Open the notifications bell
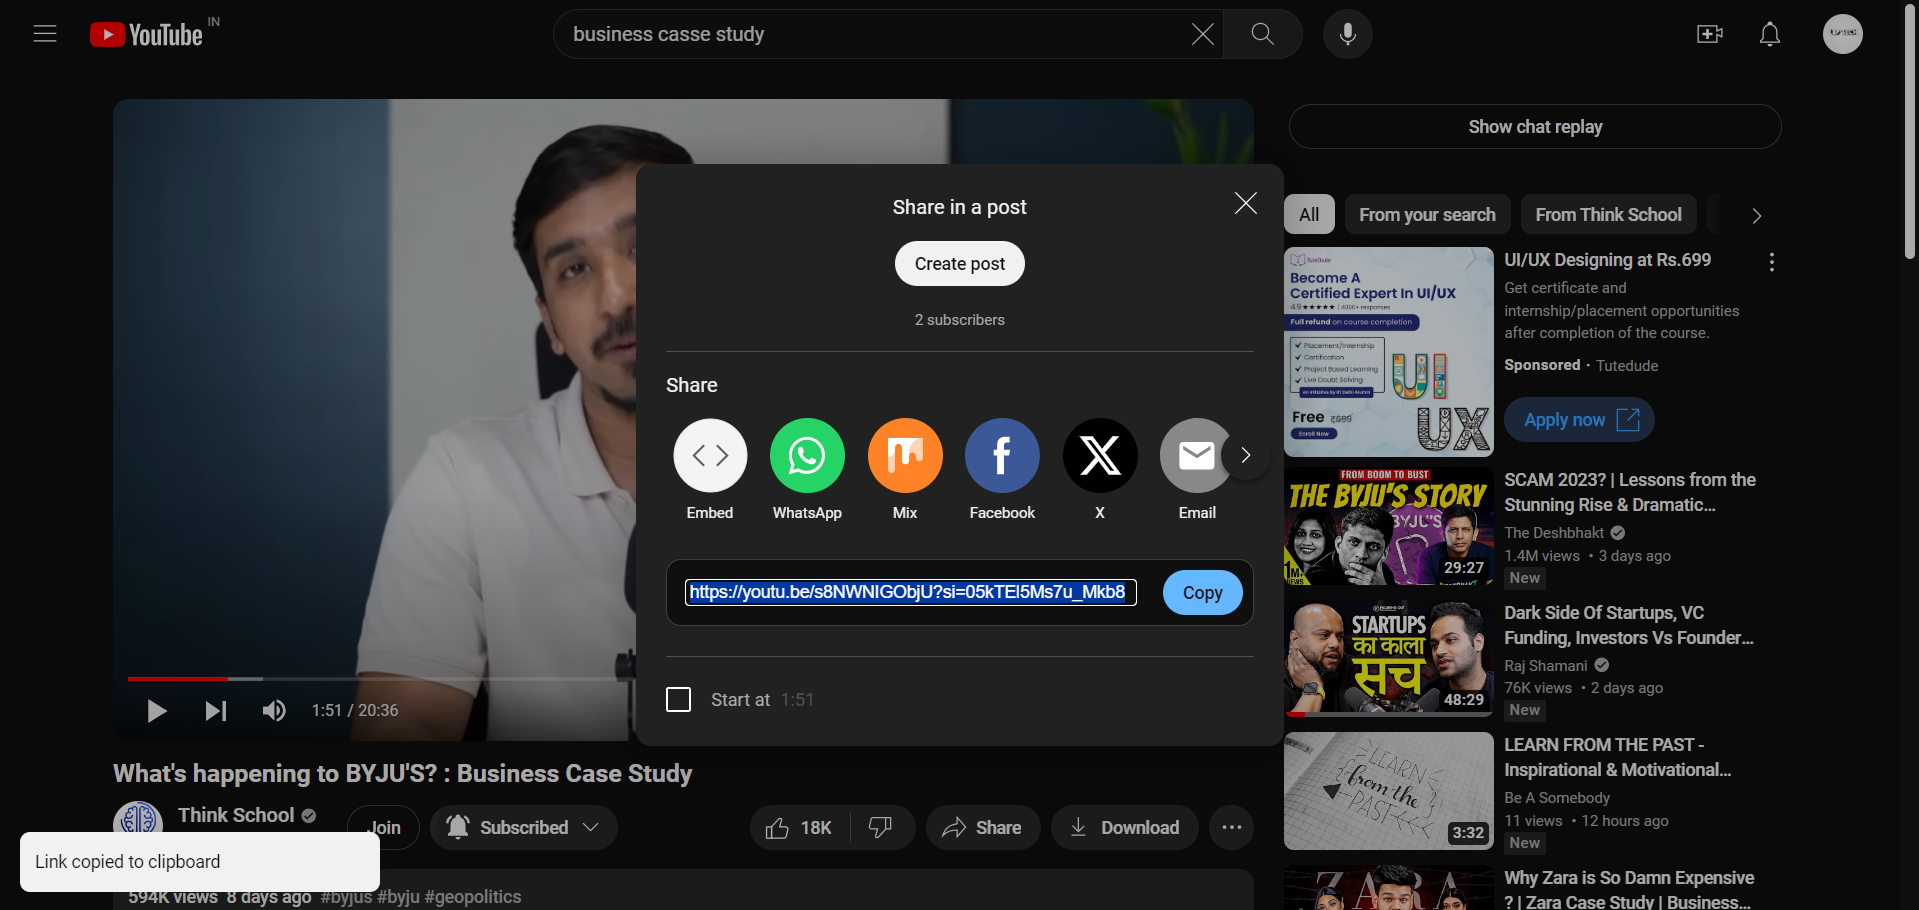The width and height of the screenshot is (1919, 910). [x=1770, y=34]
